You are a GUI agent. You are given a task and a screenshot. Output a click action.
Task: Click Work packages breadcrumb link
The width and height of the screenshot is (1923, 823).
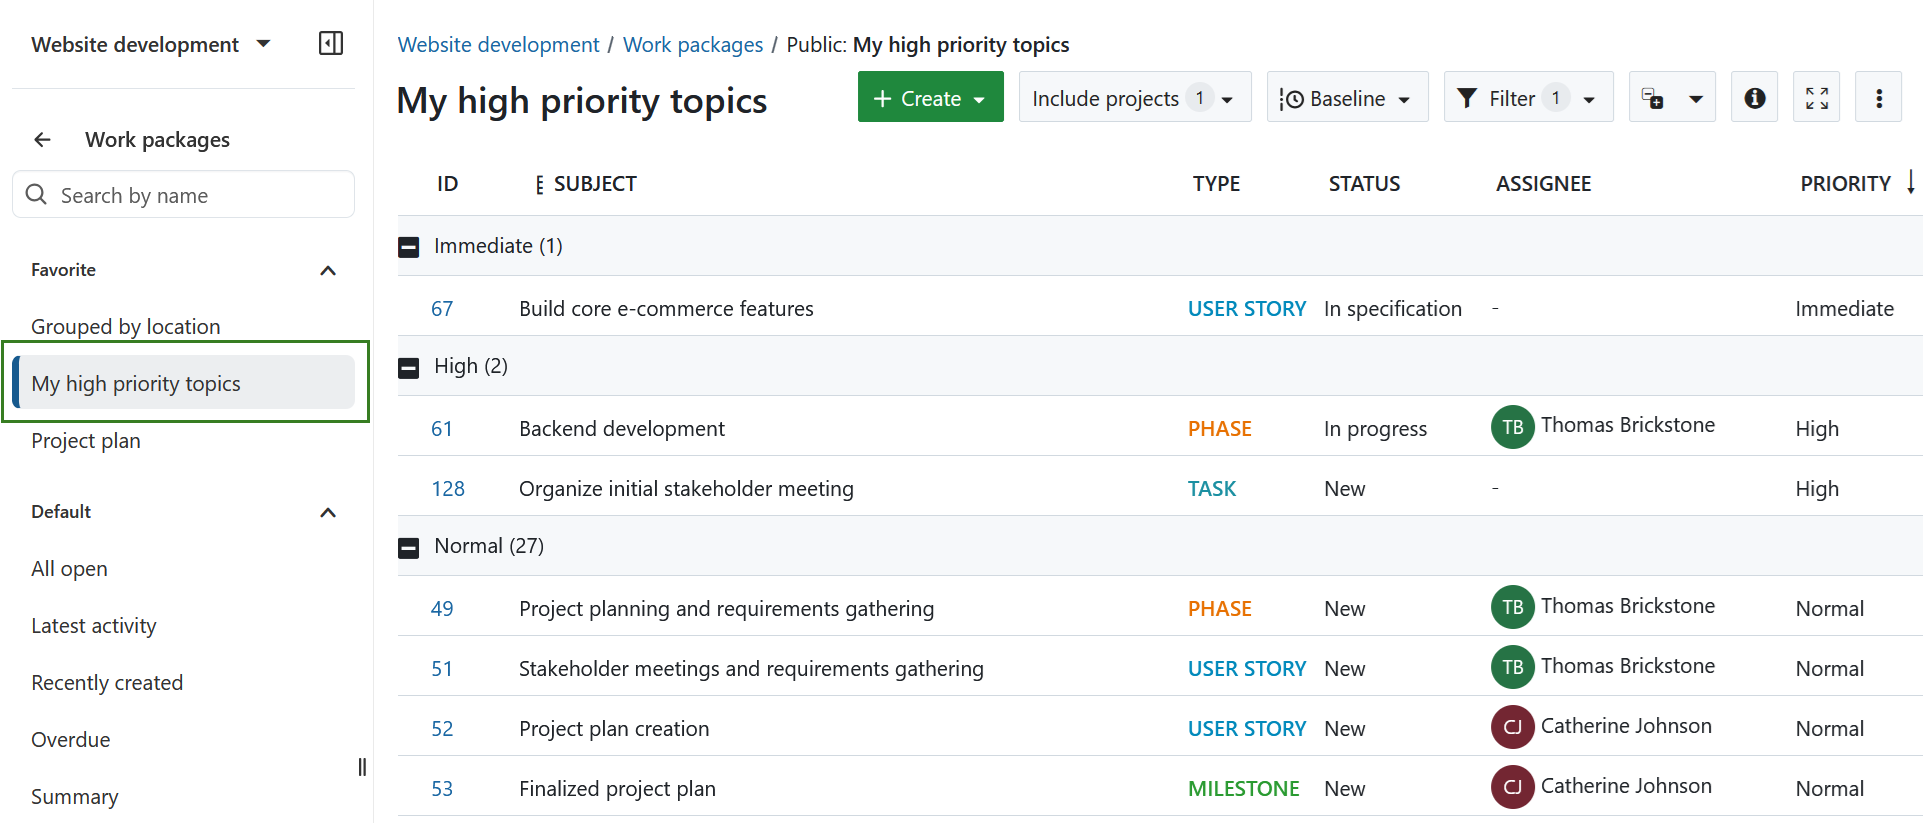pos(693,44)
